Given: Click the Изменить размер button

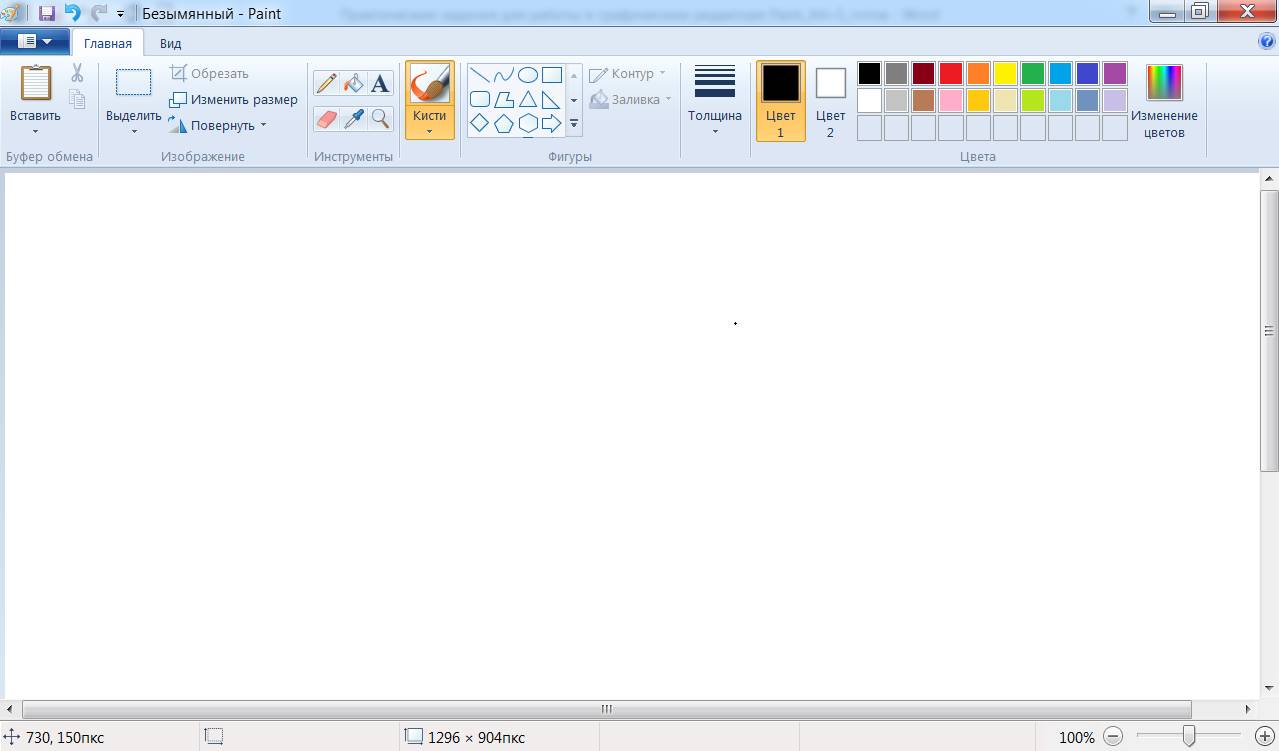Looking at the screenshot, I should (234, 100).
